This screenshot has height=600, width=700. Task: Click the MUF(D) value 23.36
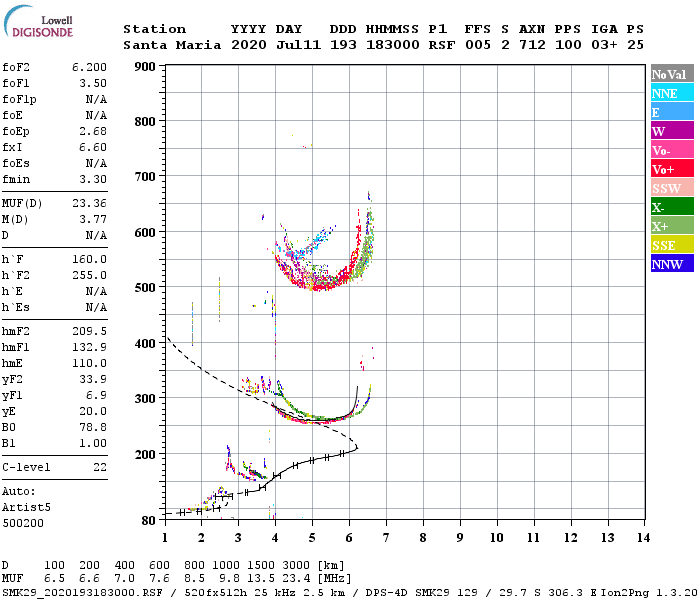[89, 204]
